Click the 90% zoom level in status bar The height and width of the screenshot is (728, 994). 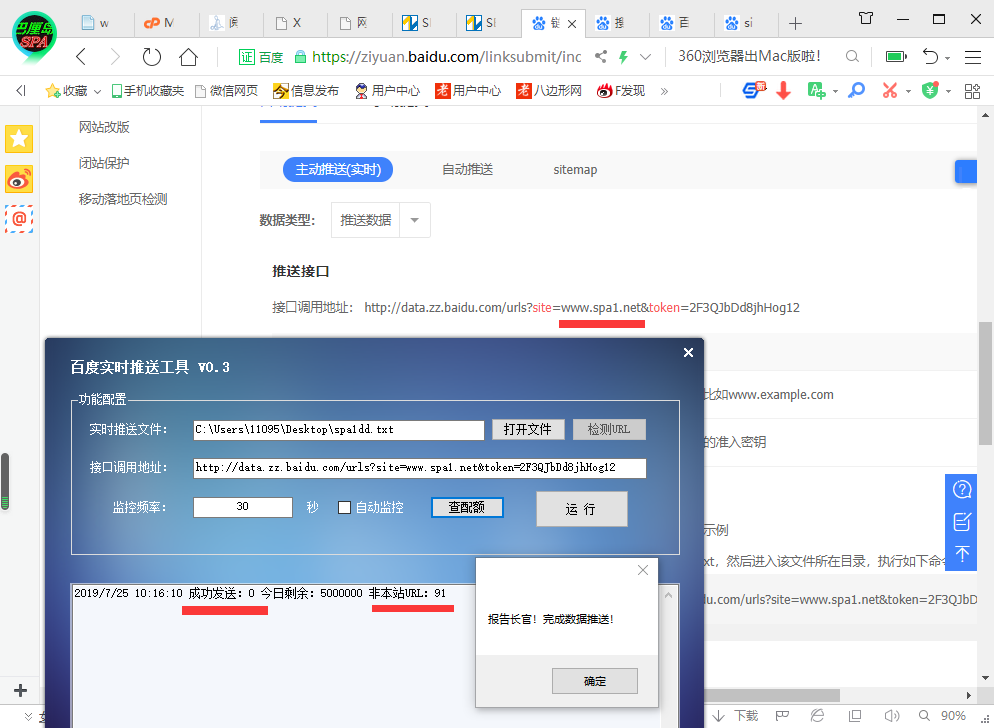[x=953, y=716]
